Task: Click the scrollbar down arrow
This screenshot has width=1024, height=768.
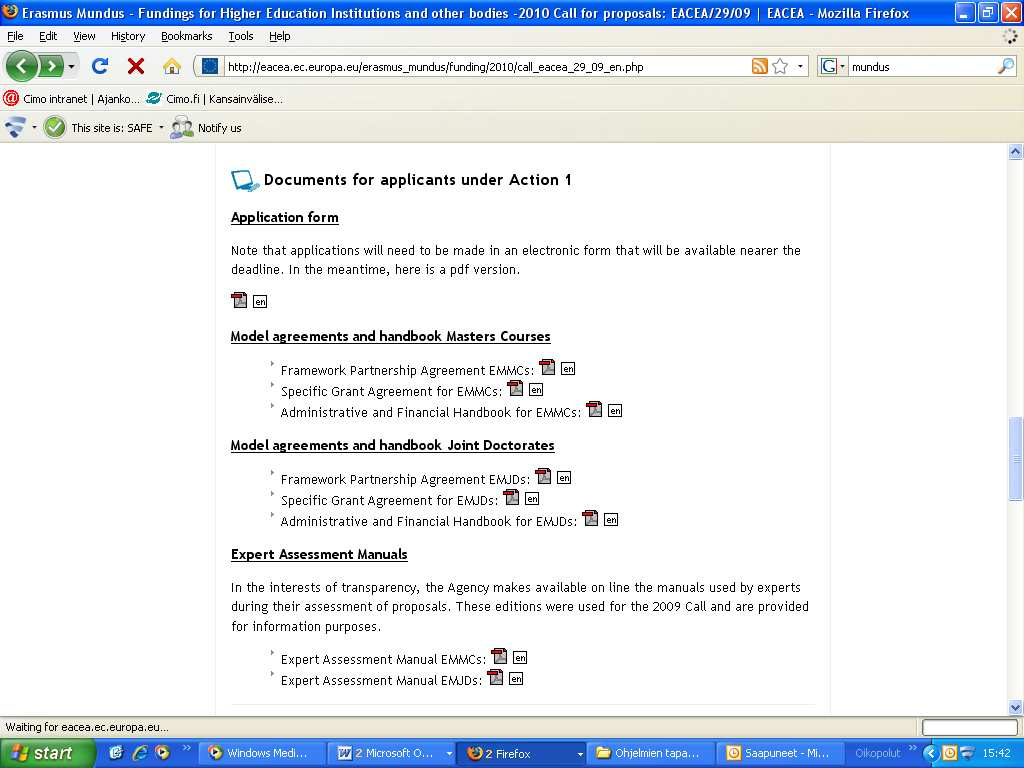Action: (x=1015, y=707)
